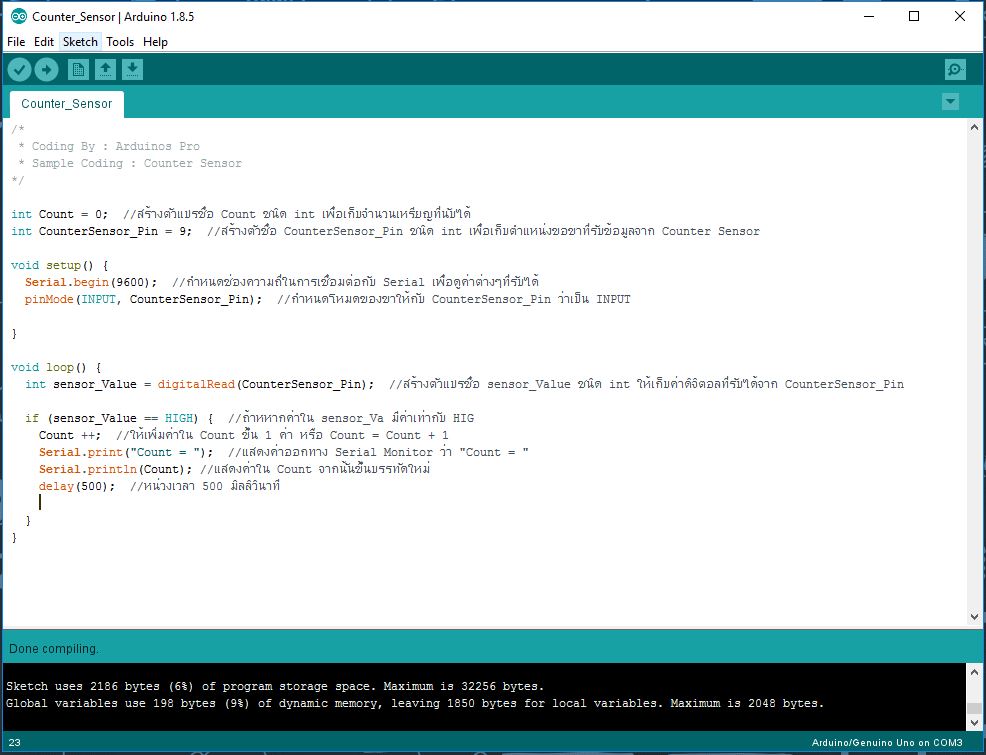986x755 pixels.
Task: Expand the editor scrollbar's down arrow
Action: [x=975, y=616]
